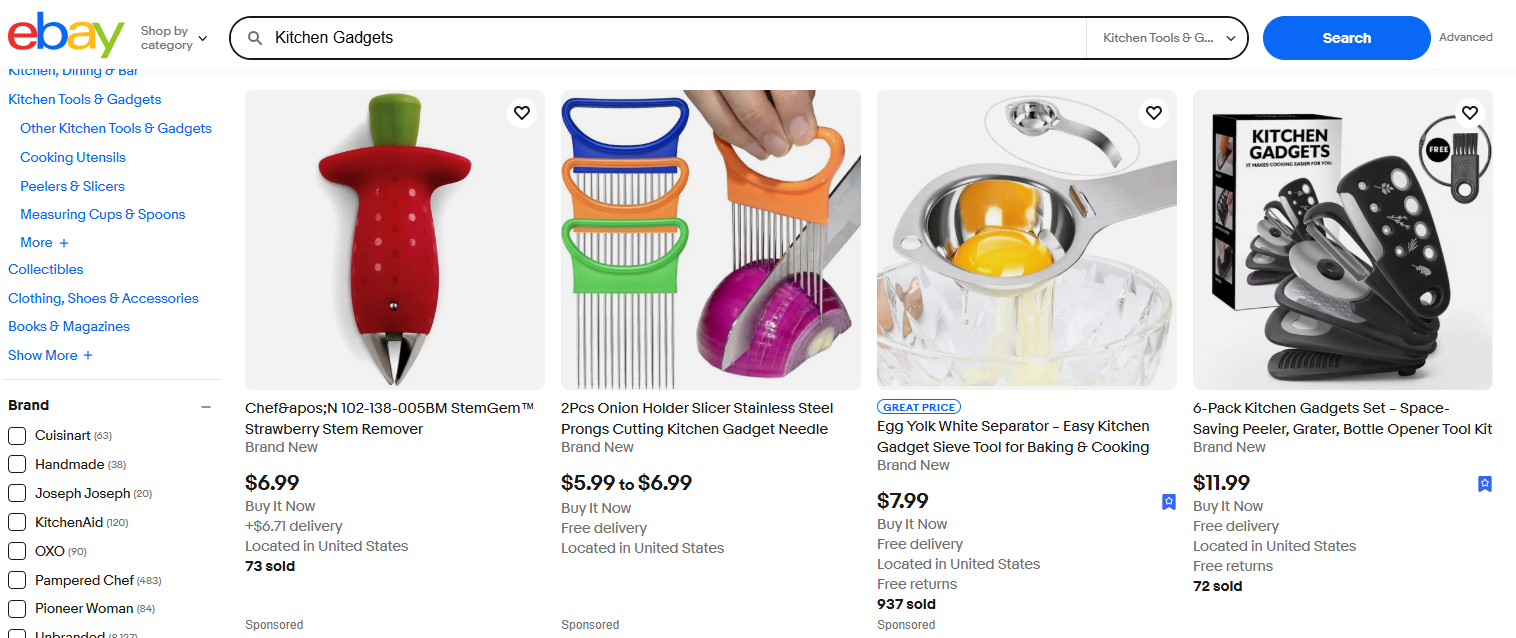Screen dimensions: 1516x638
Task: Click the badge icon beside the $11.99 price
Action: click(1484, 483)
